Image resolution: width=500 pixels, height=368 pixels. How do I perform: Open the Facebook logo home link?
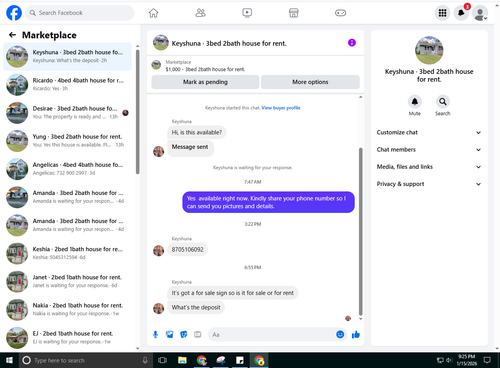tap(14, 13)
